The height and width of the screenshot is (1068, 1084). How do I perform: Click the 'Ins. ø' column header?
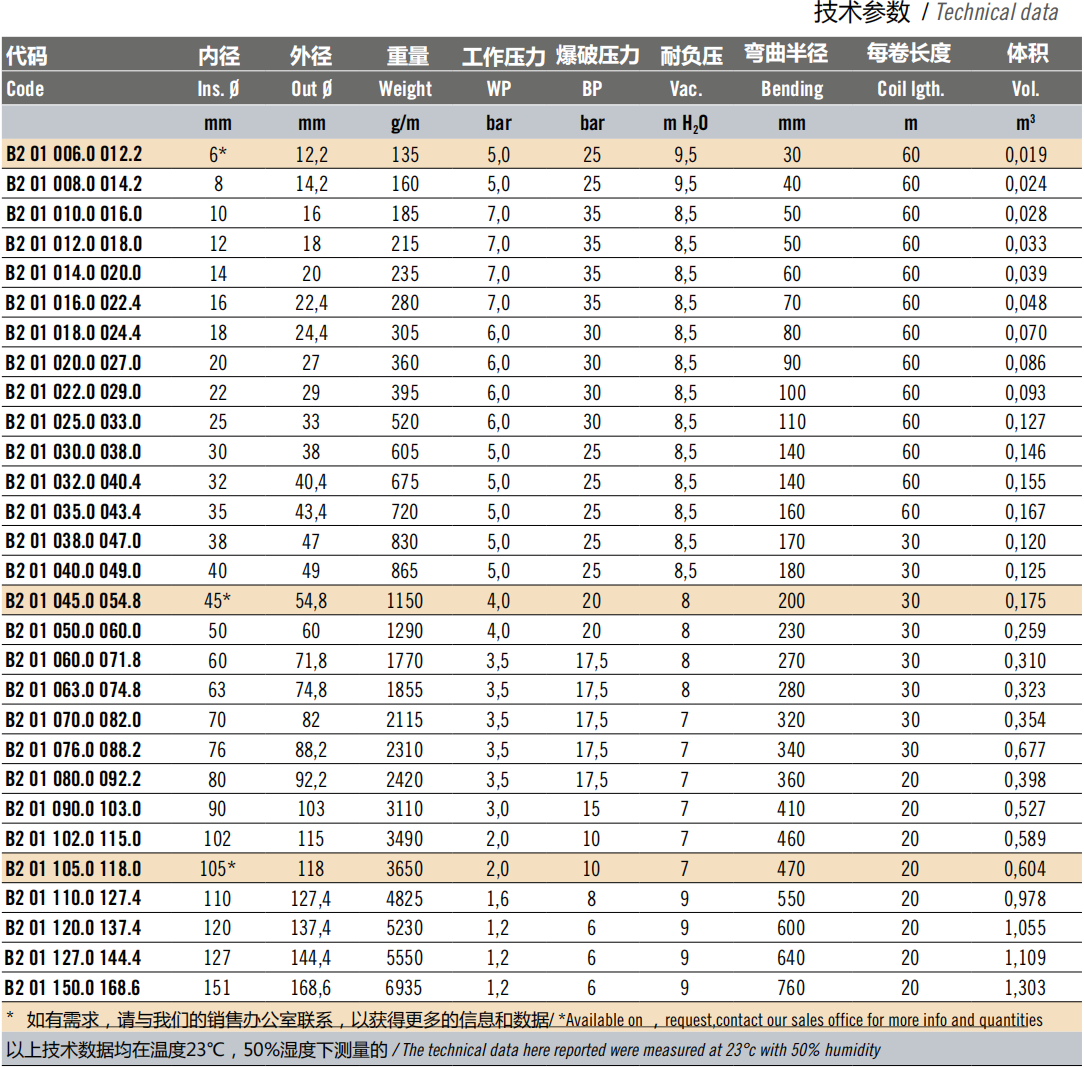[218, 88]
